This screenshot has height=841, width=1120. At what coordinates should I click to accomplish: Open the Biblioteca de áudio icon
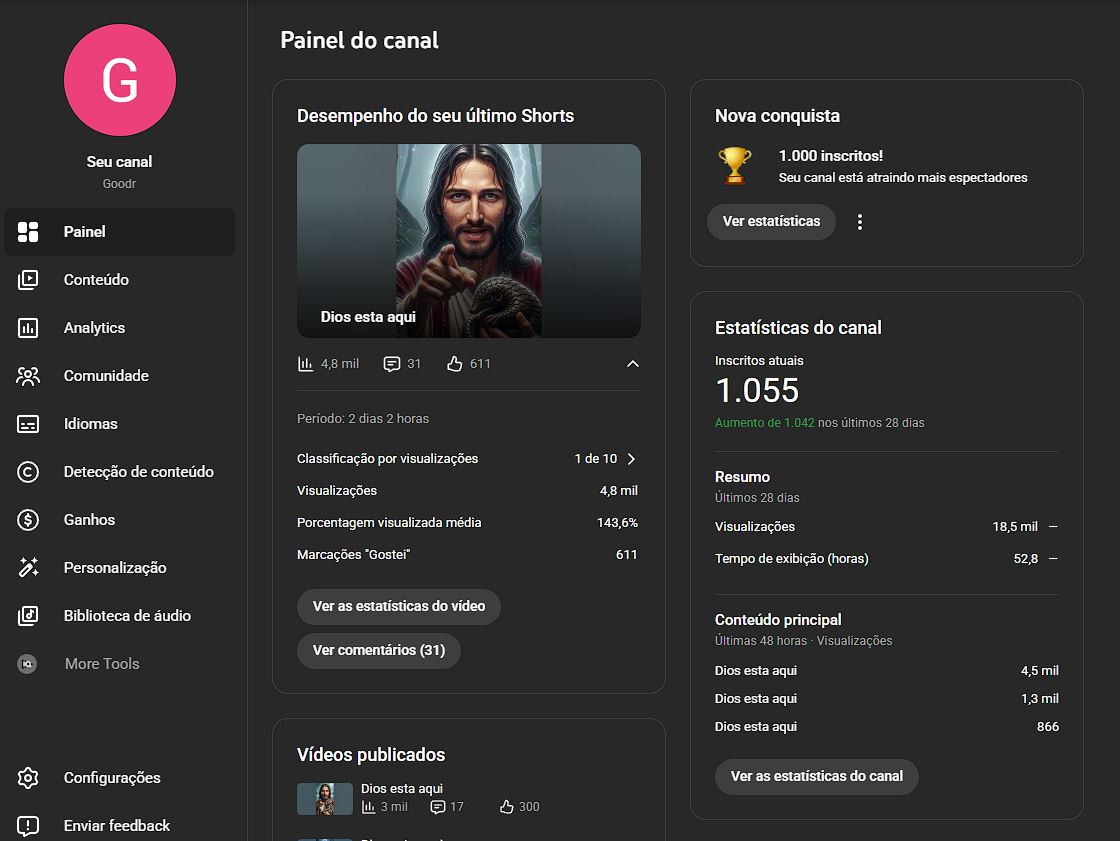(28, 616)
